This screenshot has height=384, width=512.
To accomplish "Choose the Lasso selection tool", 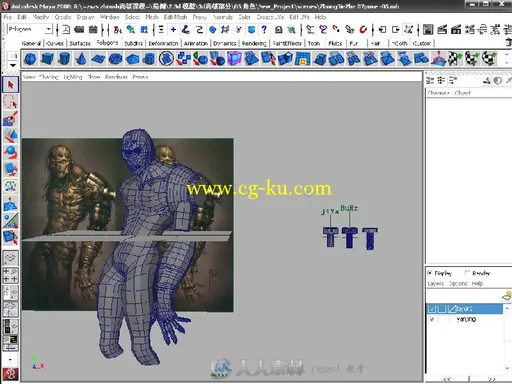I will point(10,102).
